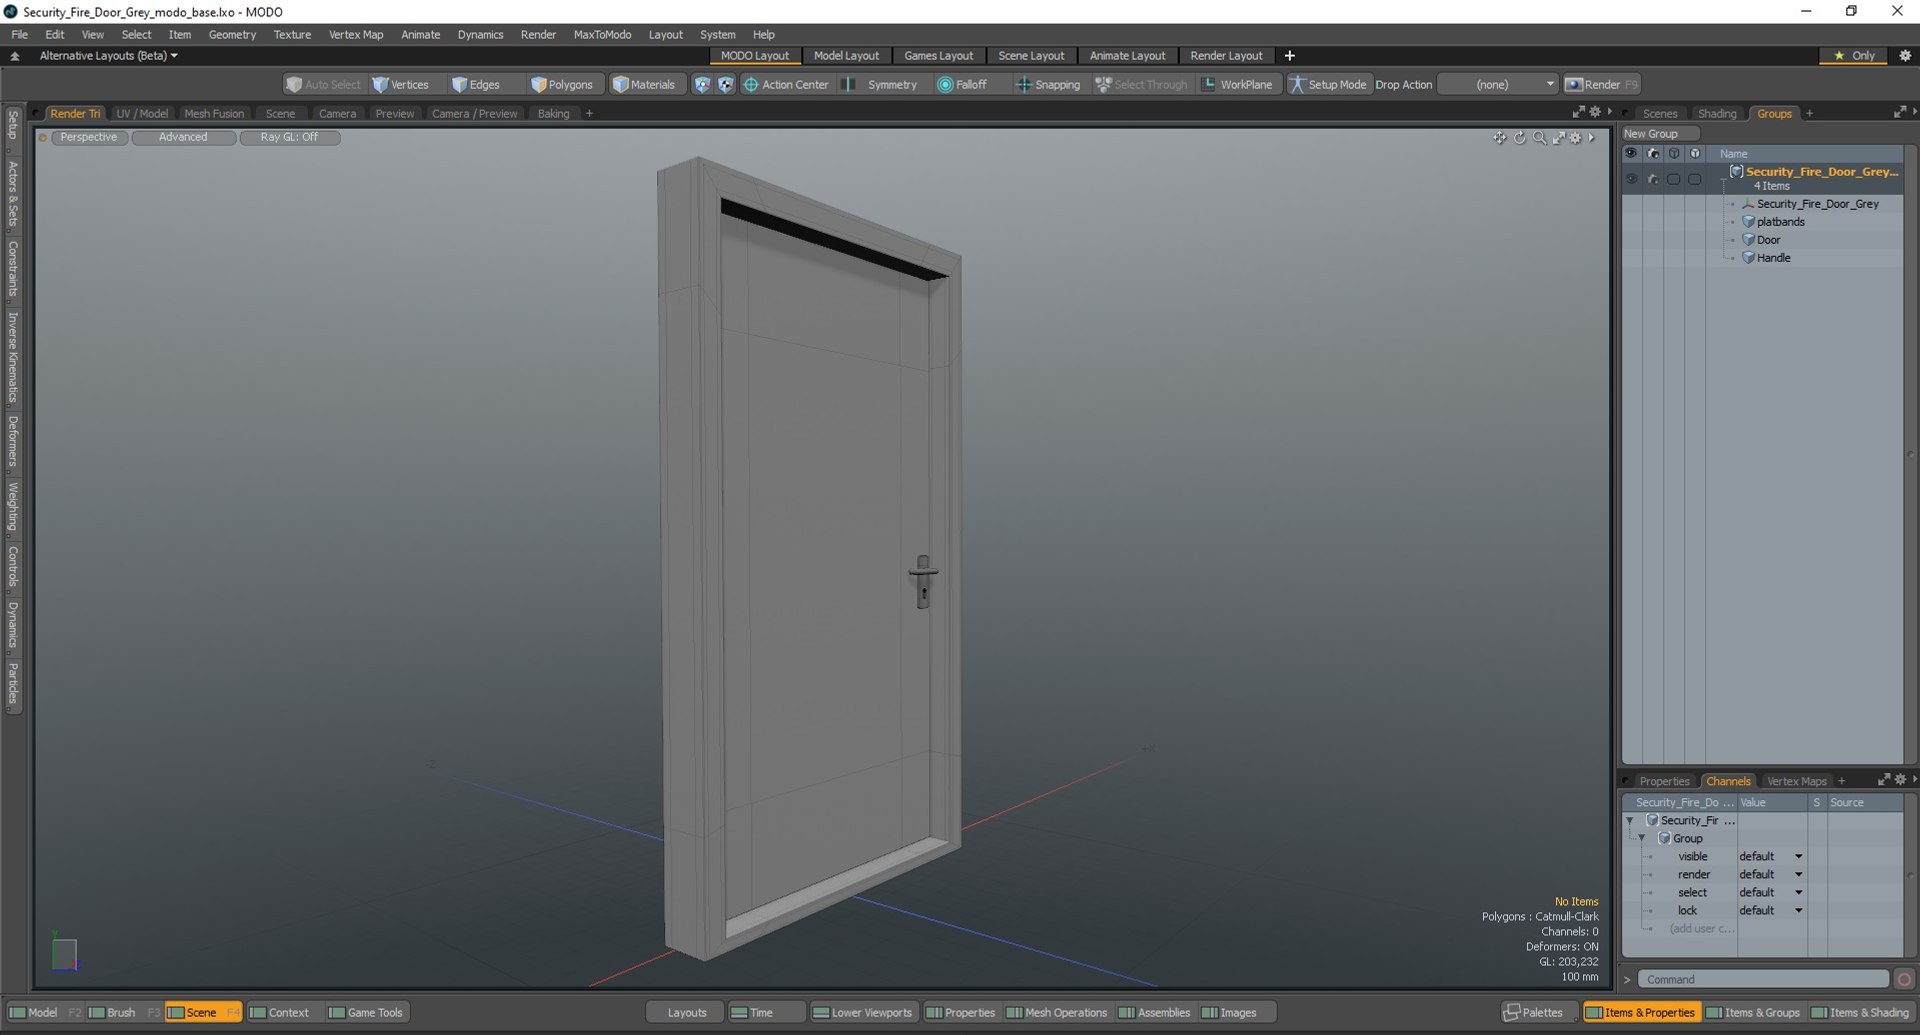The width and height of the screenshot is (1920, 1035).
Task: Open Channels panel settings gear
Action: point(1900,780)
